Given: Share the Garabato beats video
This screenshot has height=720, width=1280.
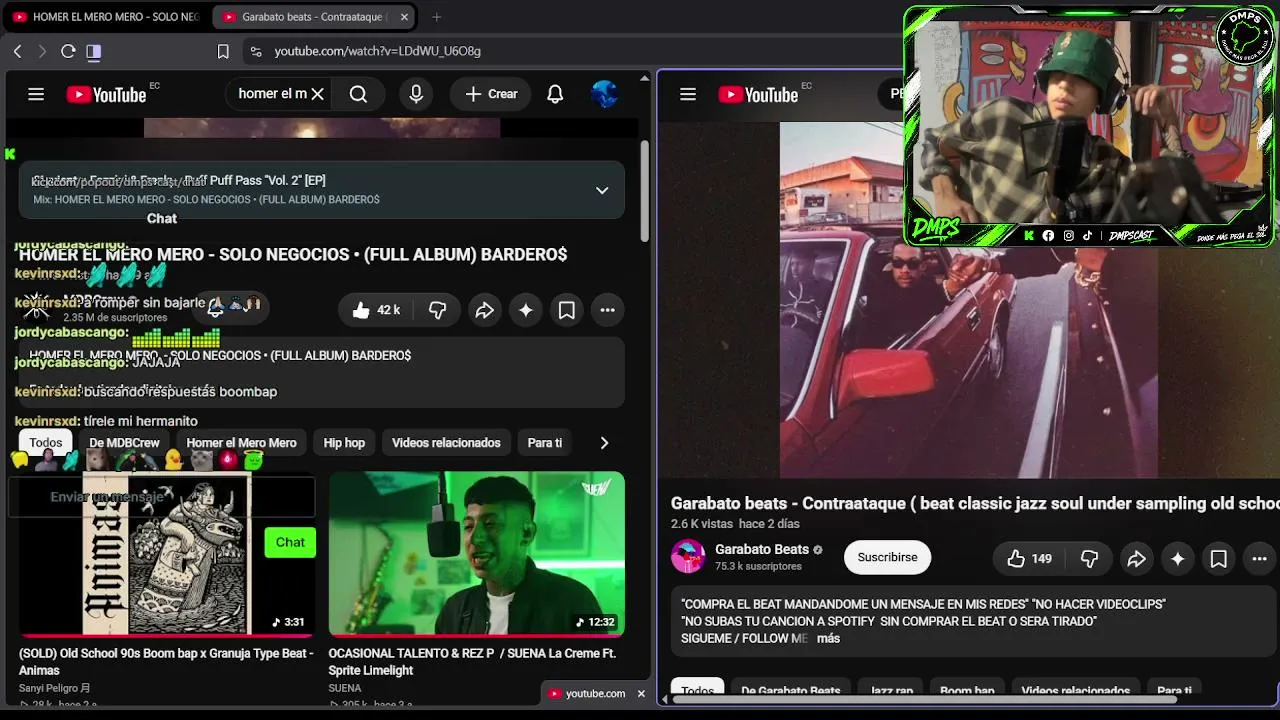Looking at the screenshot, I should 1136,559.
